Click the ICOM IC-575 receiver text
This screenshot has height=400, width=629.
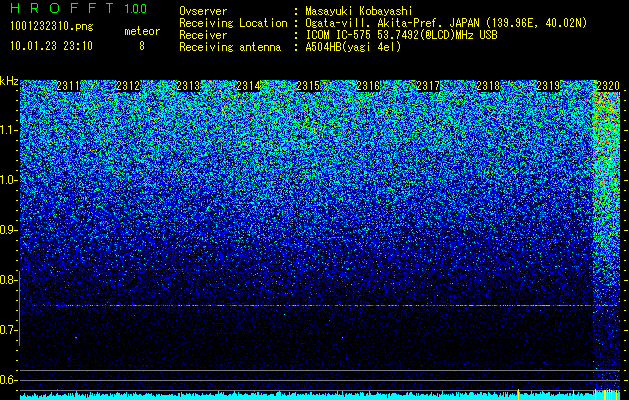tap(401, 35)
